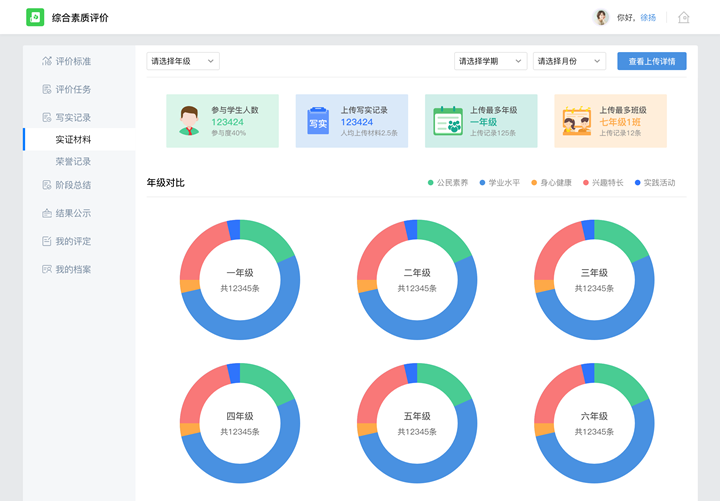Click the classroom icon in 上传最多班级 card

point(577,121)
